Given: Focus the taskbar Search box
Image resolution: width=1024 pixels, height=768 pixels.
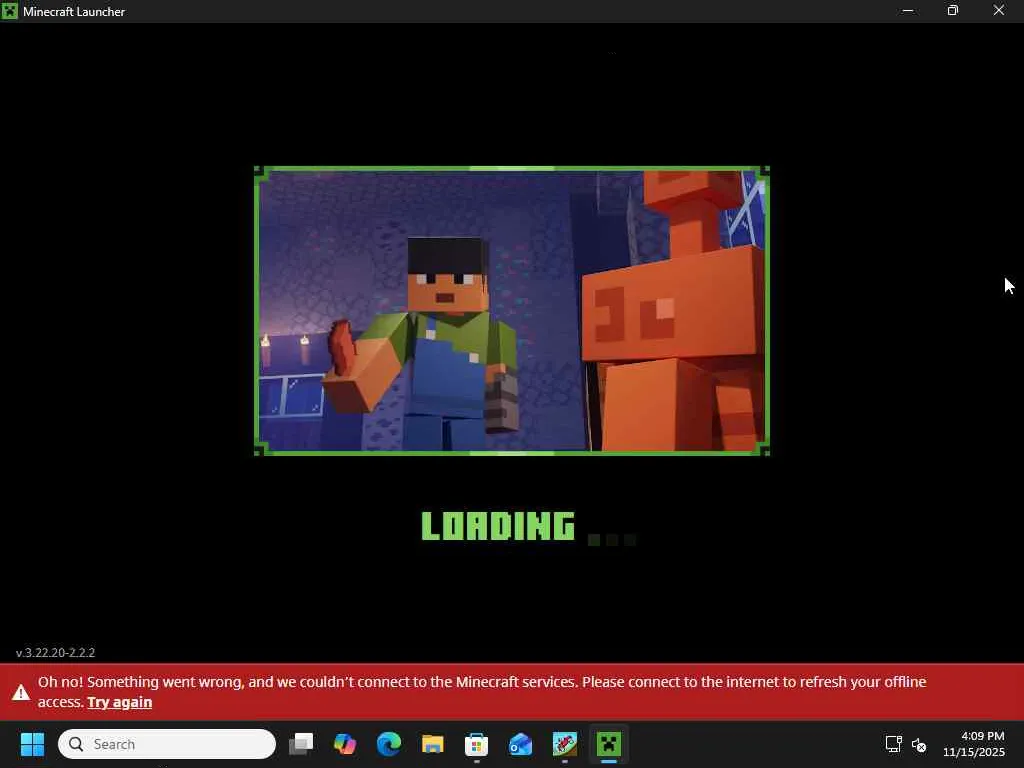Looking at the screenshot, I should pos(167,744).
